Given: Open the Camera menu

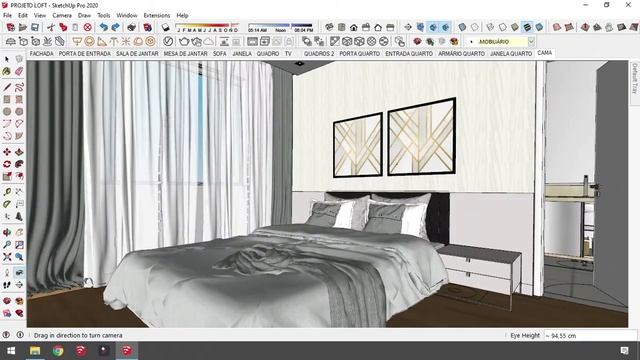Looking at the screenshot, I should point(62,15).
